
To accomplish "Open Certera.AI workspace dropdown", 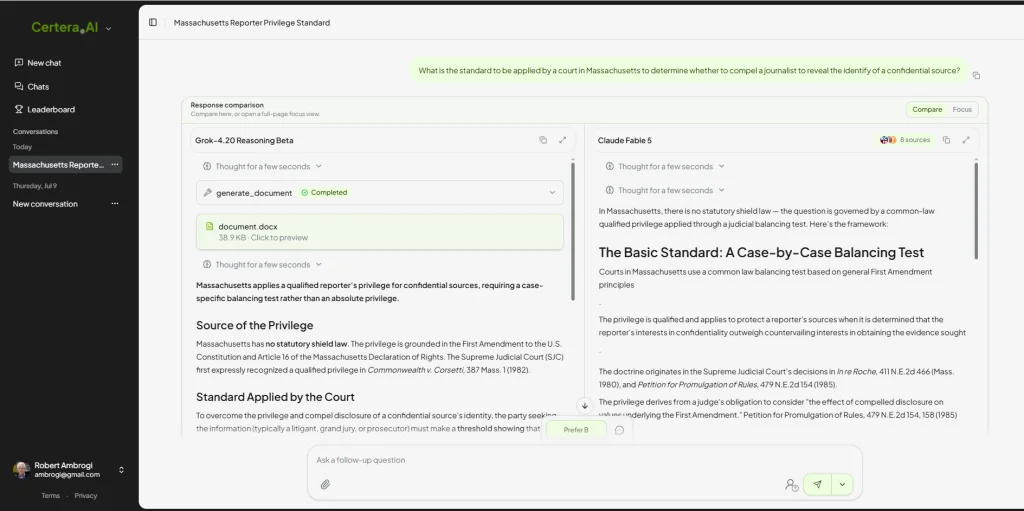I will pyautogui.click(x=108, y=29).
